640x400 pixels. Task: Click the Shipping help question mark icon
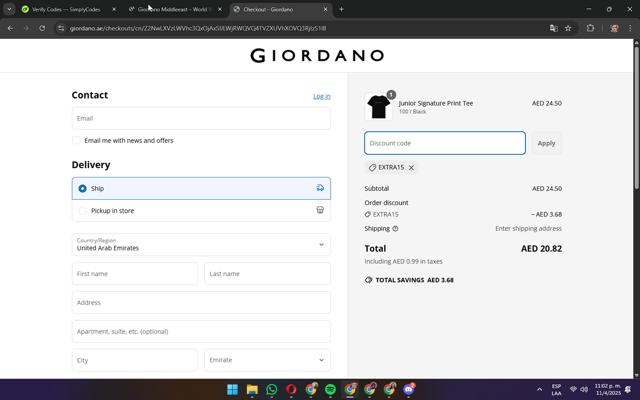(x=395, y=229)
